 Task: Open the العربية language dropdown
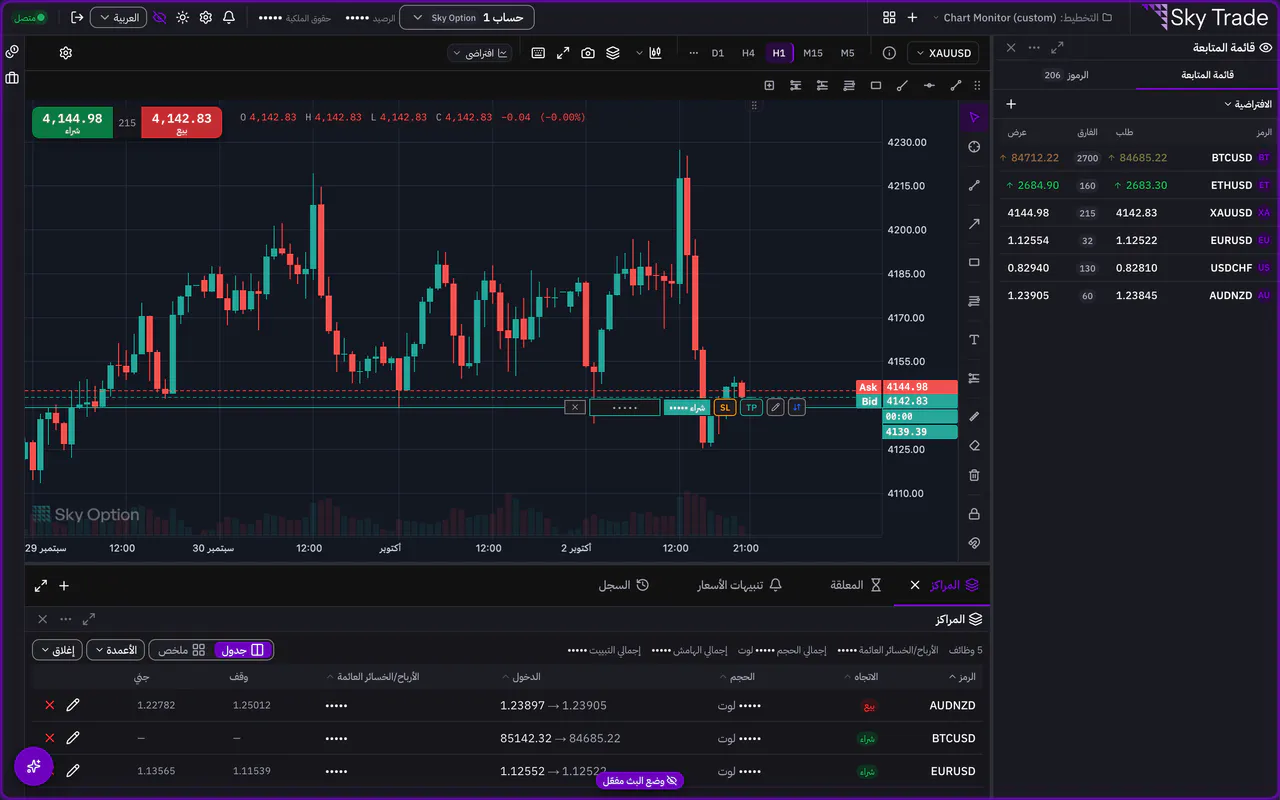119,18
